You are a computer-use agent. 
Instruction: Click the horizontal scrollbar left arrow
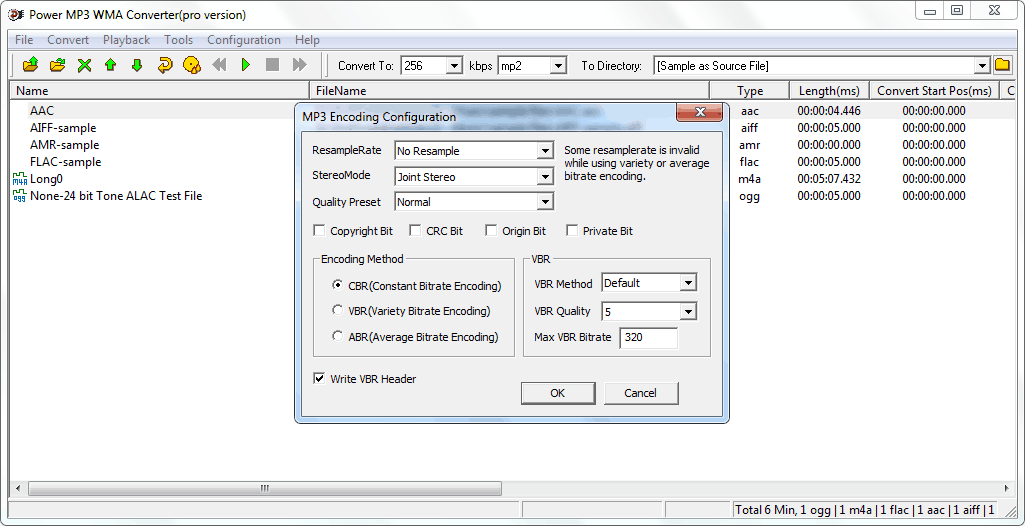18,488
